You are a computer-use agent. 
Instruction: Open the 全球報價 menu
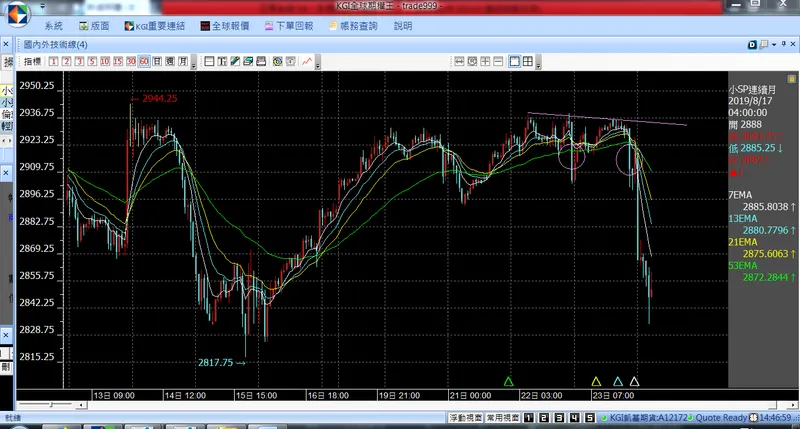point(225,26)
